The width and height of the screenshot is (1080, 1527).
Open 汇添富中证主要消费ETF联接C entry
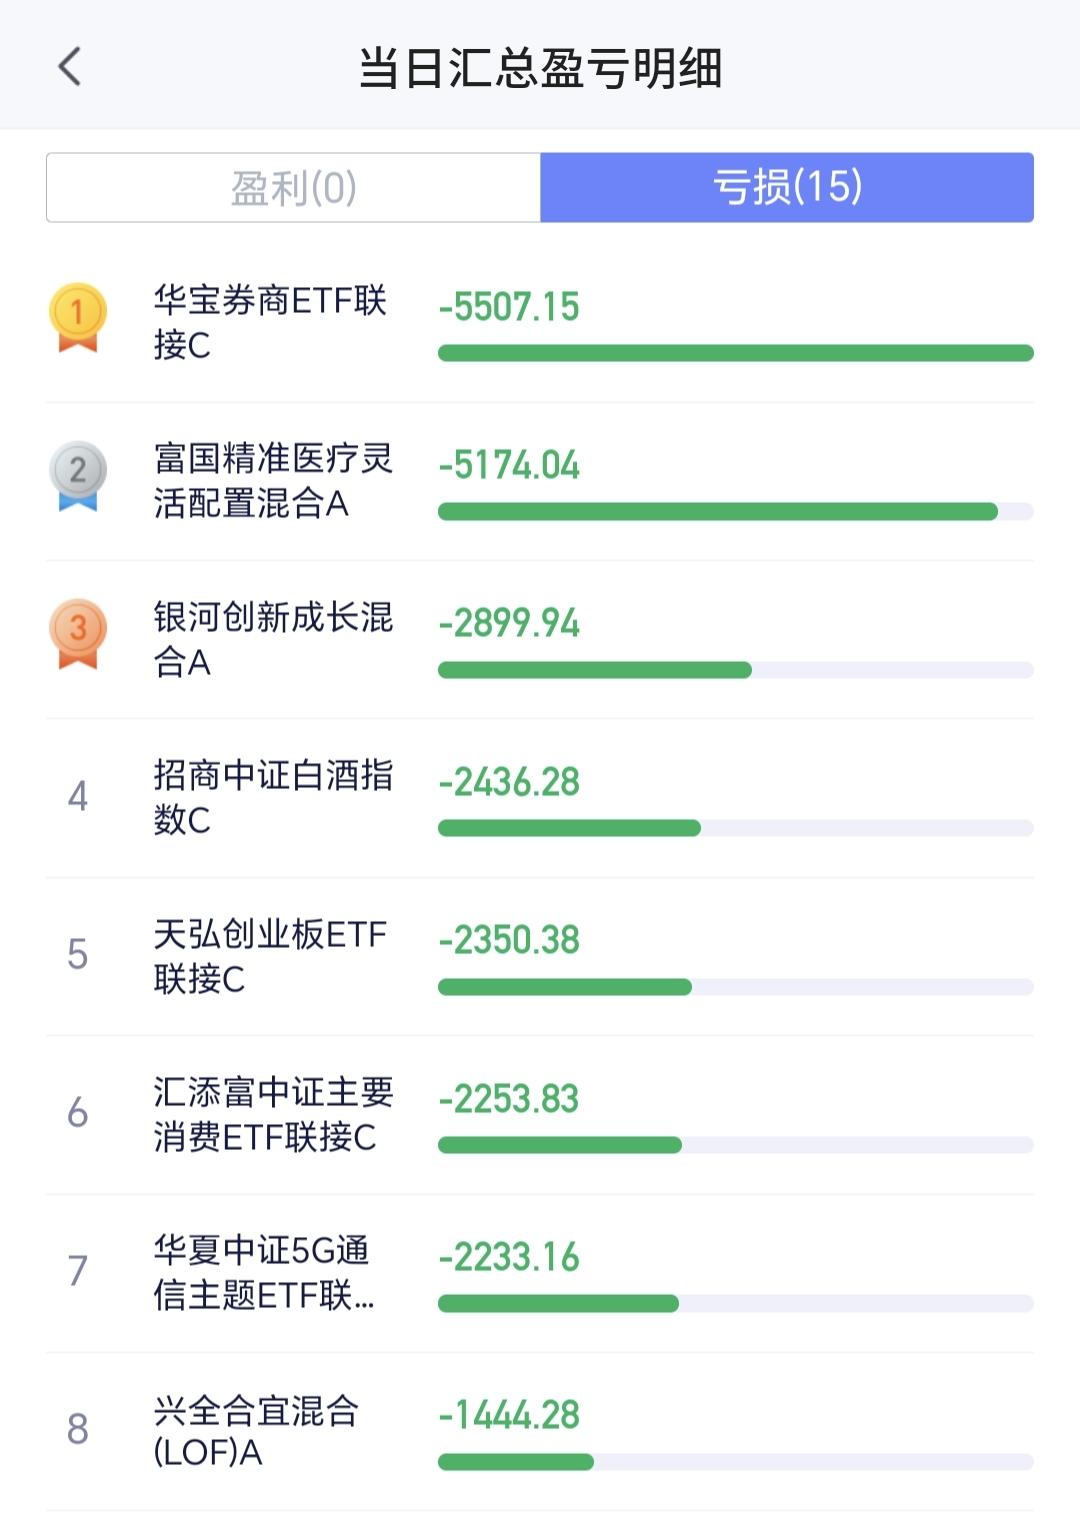tap(540, 1114)
